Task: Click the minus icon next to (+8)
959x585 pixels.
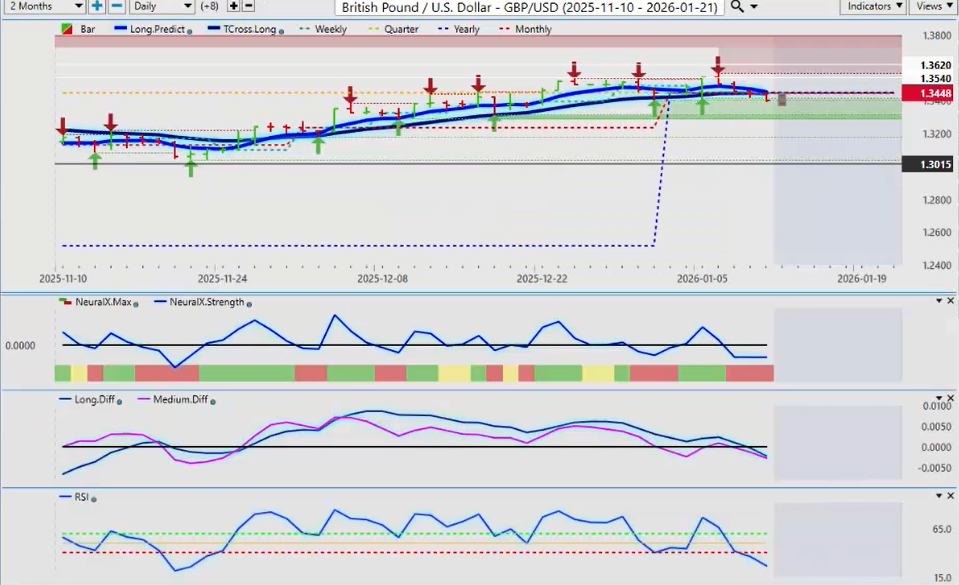Action: click(x=248, y=7)
